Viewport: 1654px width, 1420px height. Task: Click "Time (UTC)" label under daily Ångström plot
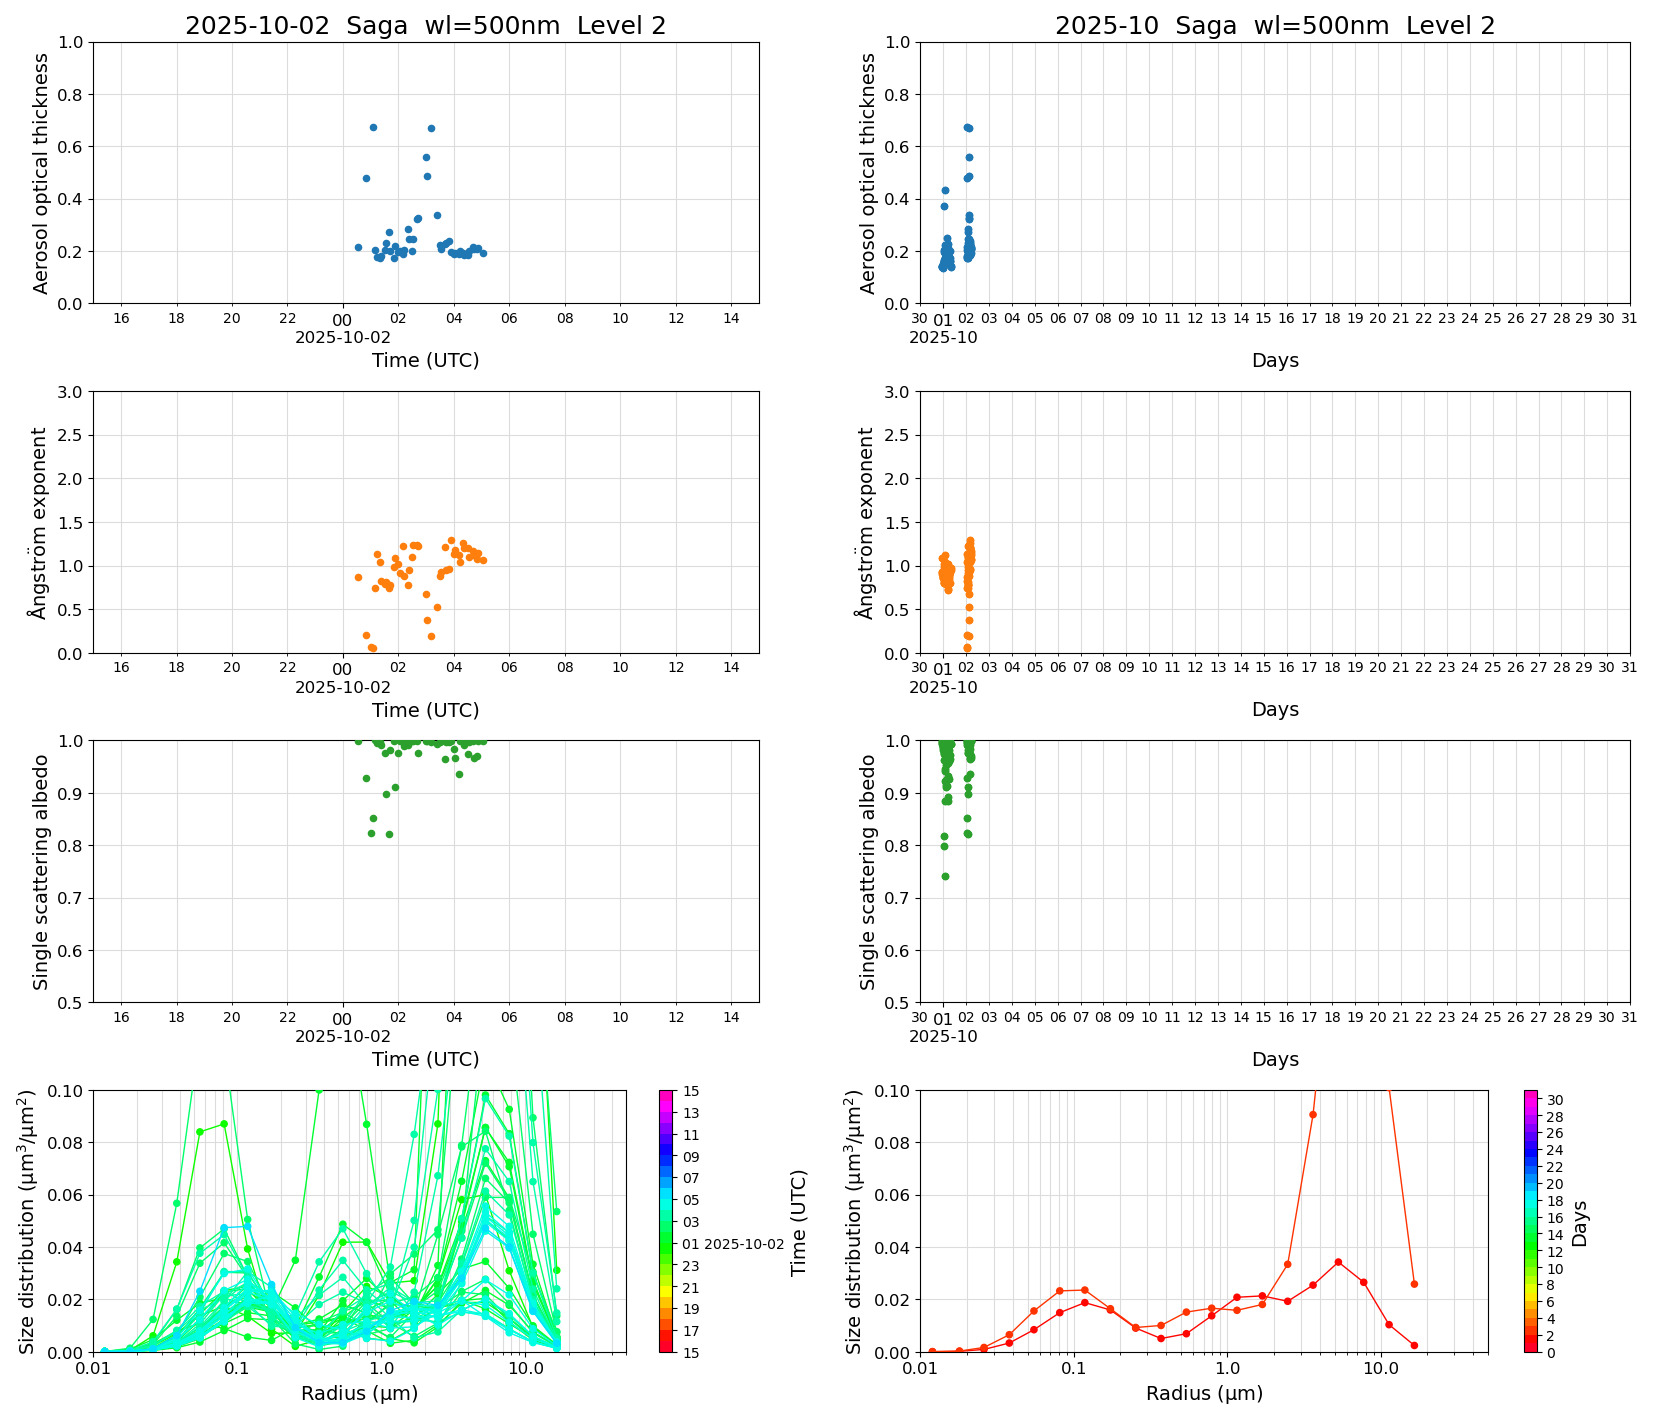[425, 710]
